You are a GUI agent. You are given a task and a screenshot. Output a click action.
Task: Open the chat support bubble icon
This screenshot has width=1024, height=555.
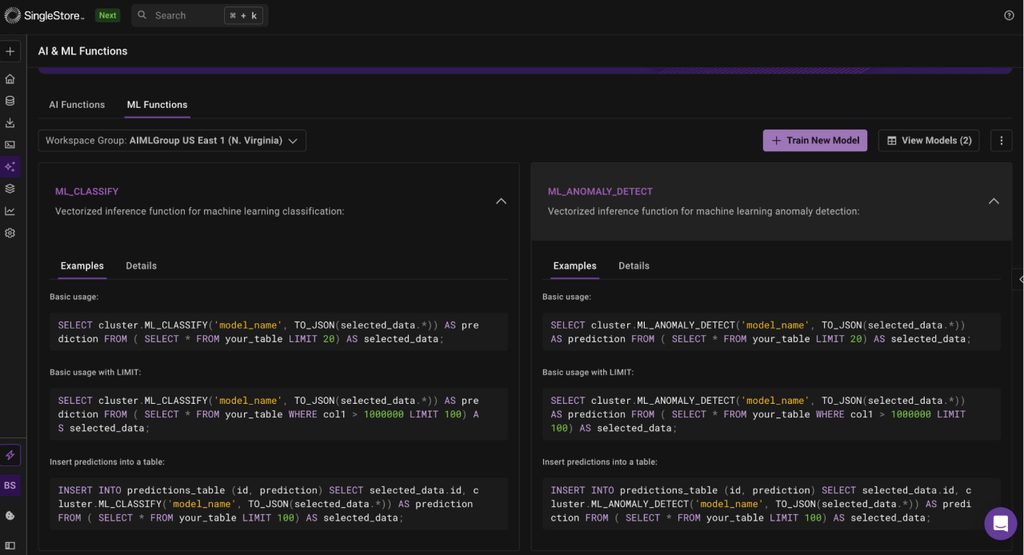click(1000, 523)
